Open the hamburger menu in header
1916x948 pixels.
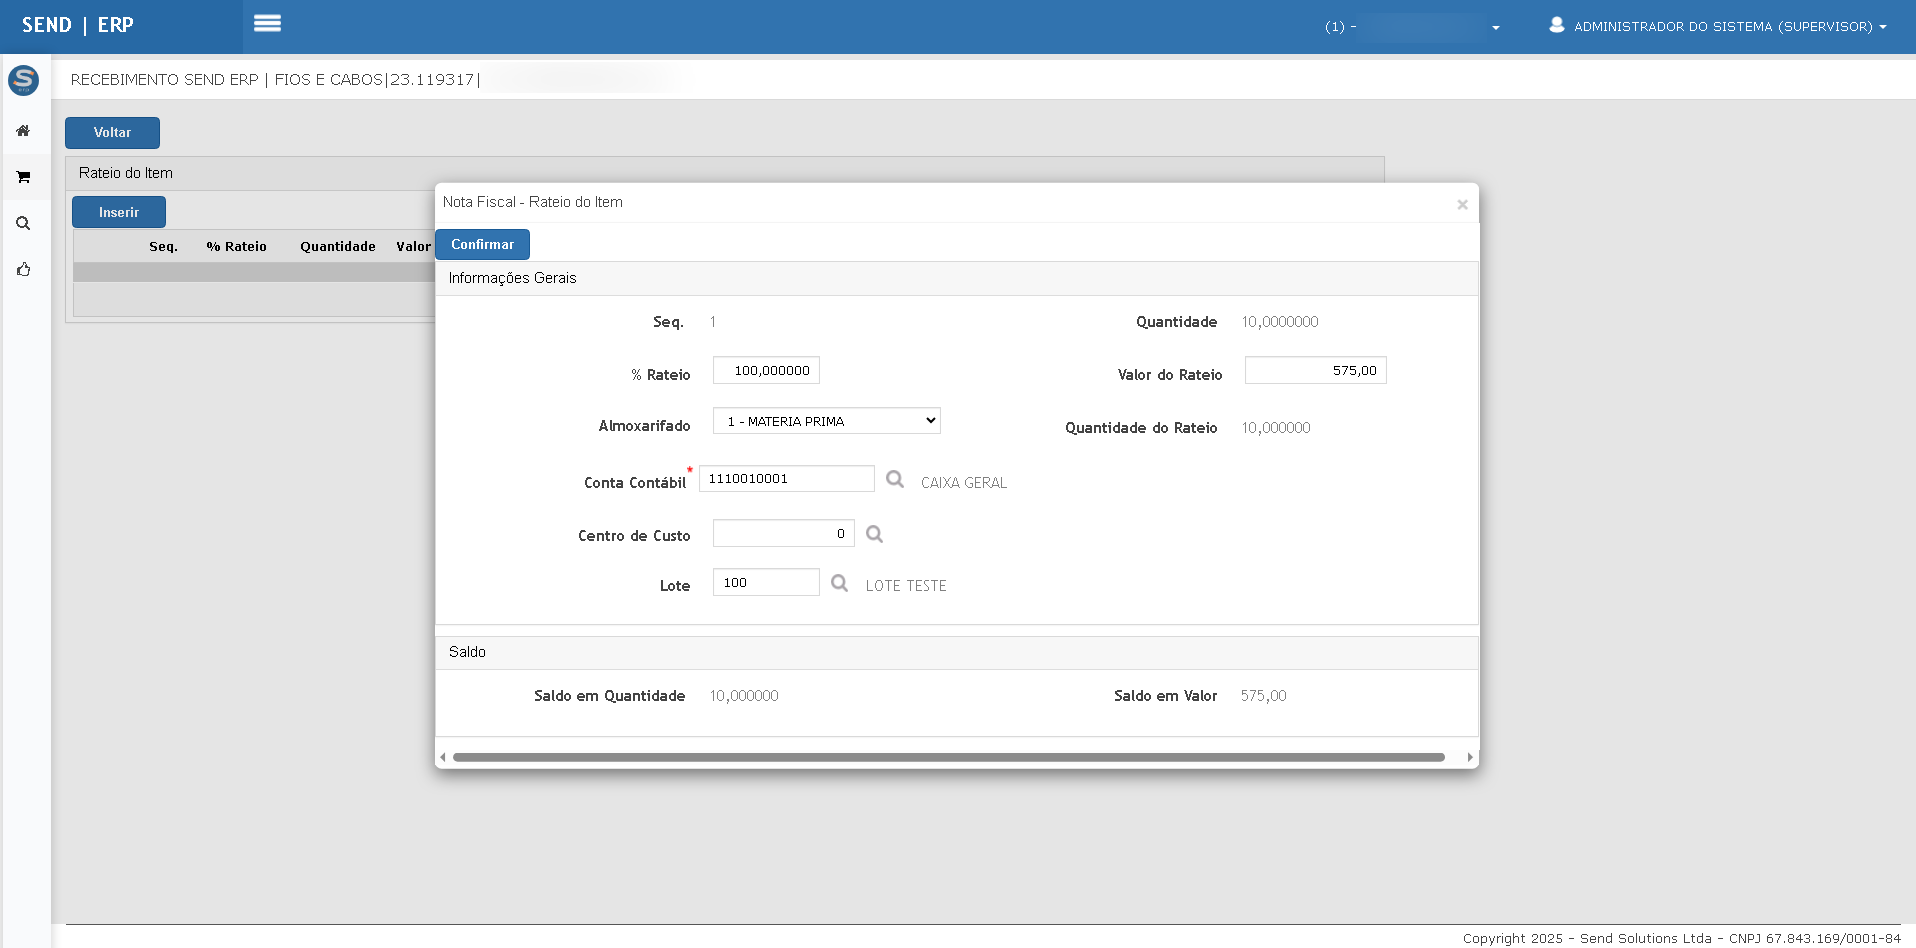(x=267, y=24)
